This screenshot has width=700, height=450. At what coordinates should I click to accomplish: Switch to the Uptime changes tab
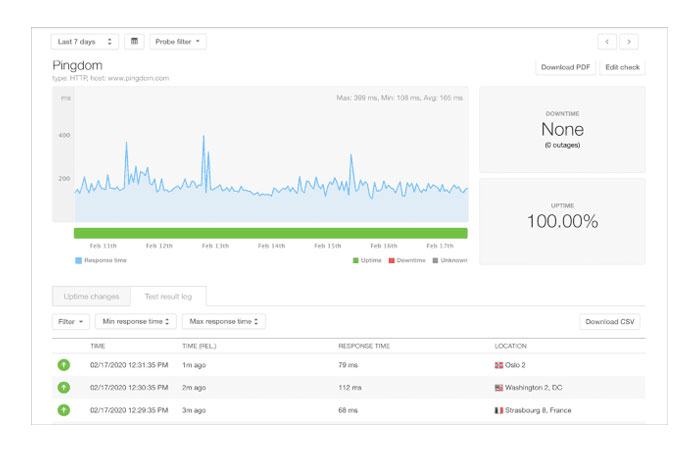point(91,296)
